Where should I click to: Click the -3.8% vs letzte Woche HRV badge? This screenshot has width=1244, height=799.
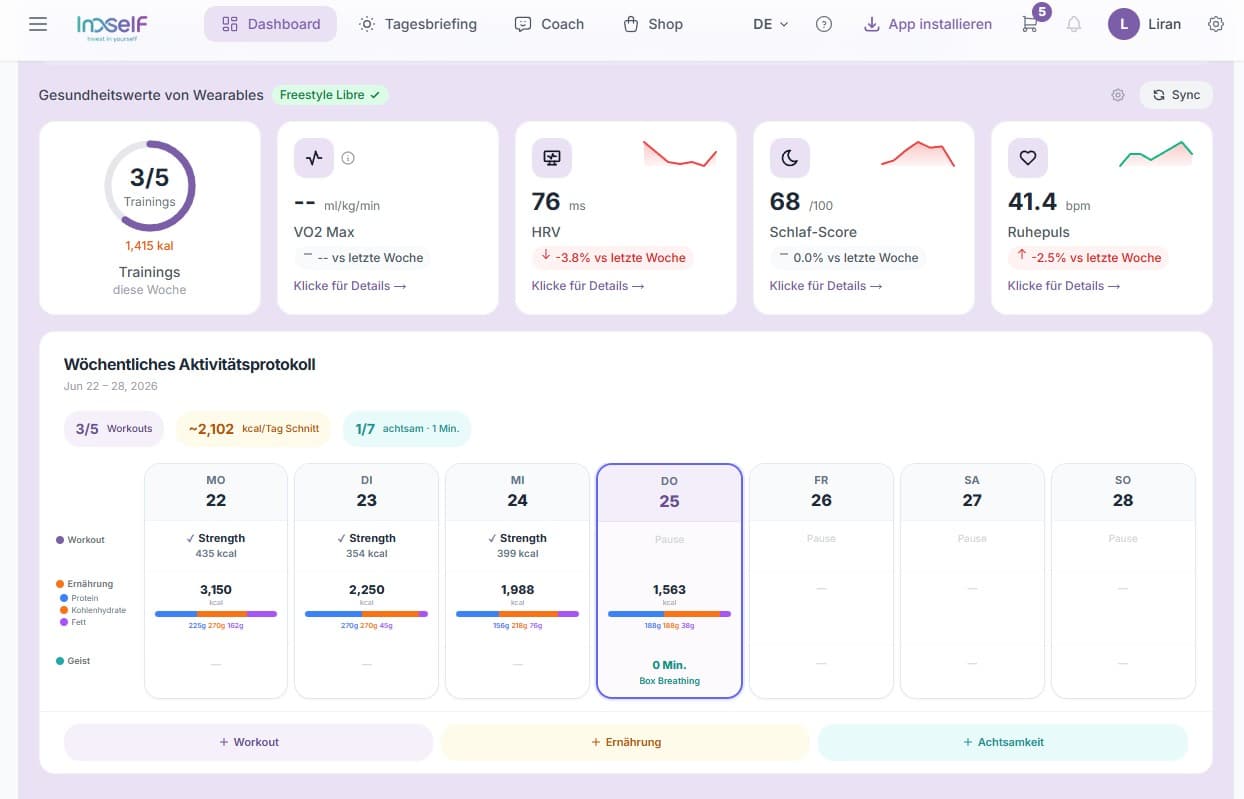(612, 257)
